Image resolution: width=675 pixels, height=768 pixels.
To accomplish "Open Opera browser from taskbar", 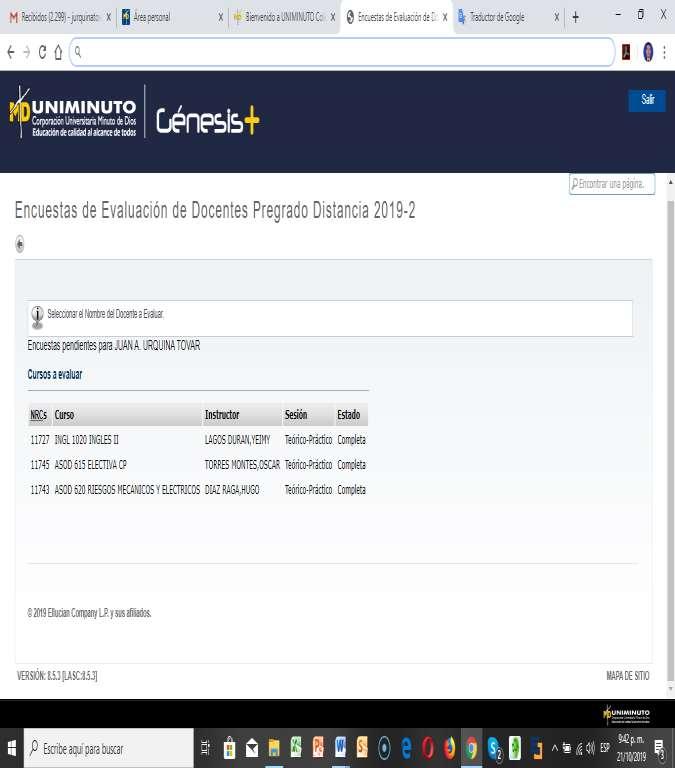I will pos(428,748).
